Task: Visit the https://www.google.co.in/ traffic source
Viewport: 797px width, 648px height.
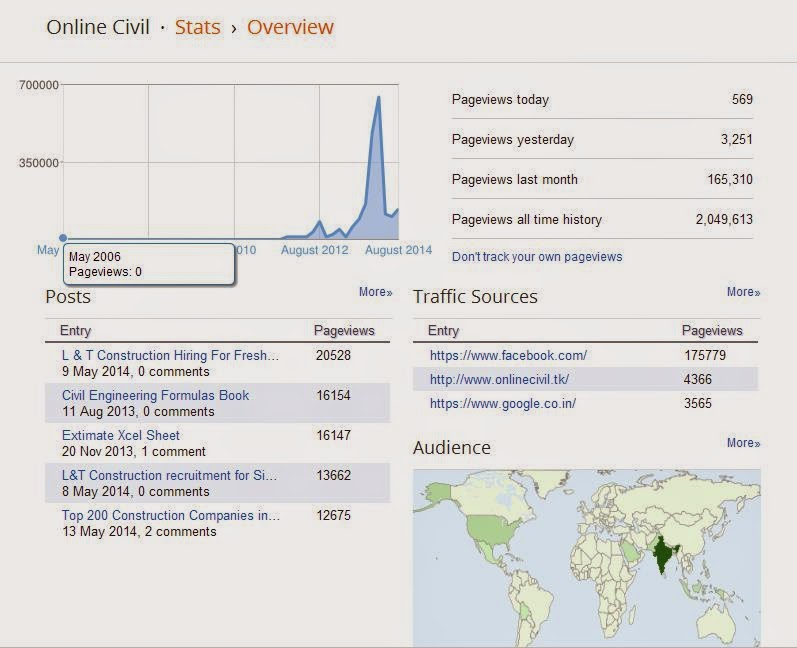Action: click(503, 404)
